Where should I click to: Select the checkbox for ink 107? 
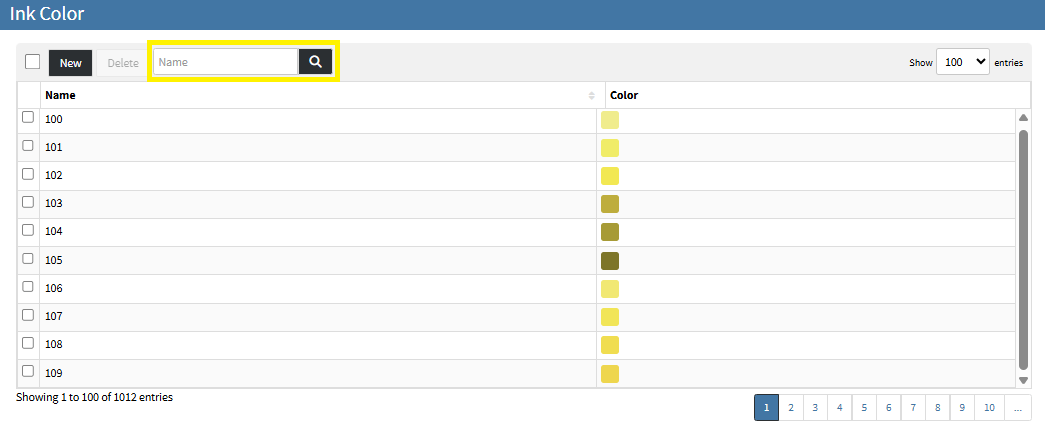[28, 315]
